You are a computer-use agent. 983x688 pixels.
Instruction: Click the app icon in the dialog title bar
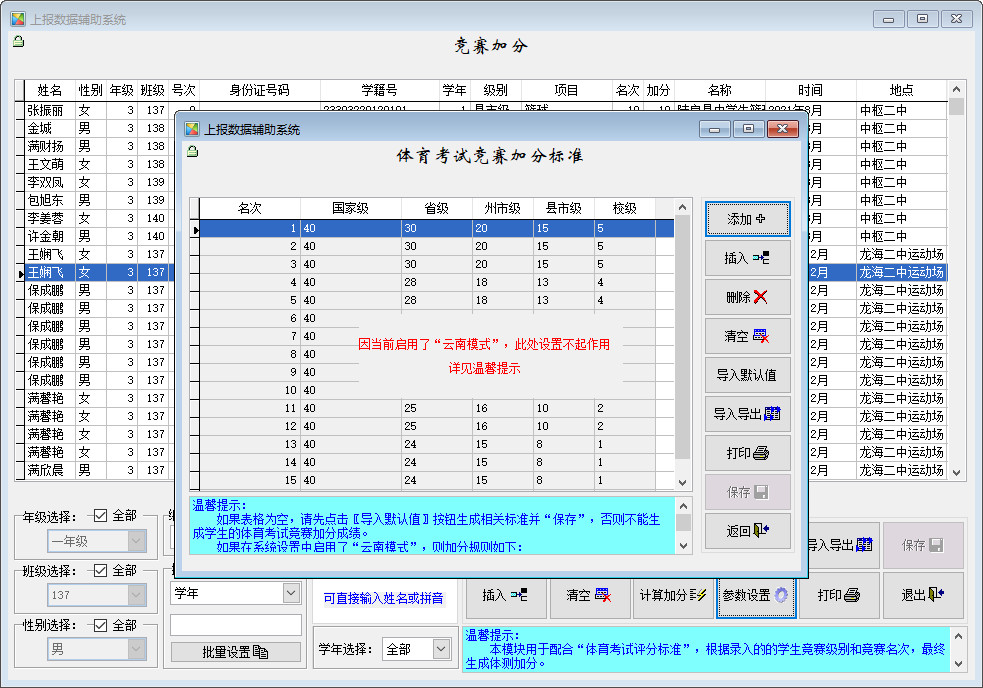pos(192,129)
